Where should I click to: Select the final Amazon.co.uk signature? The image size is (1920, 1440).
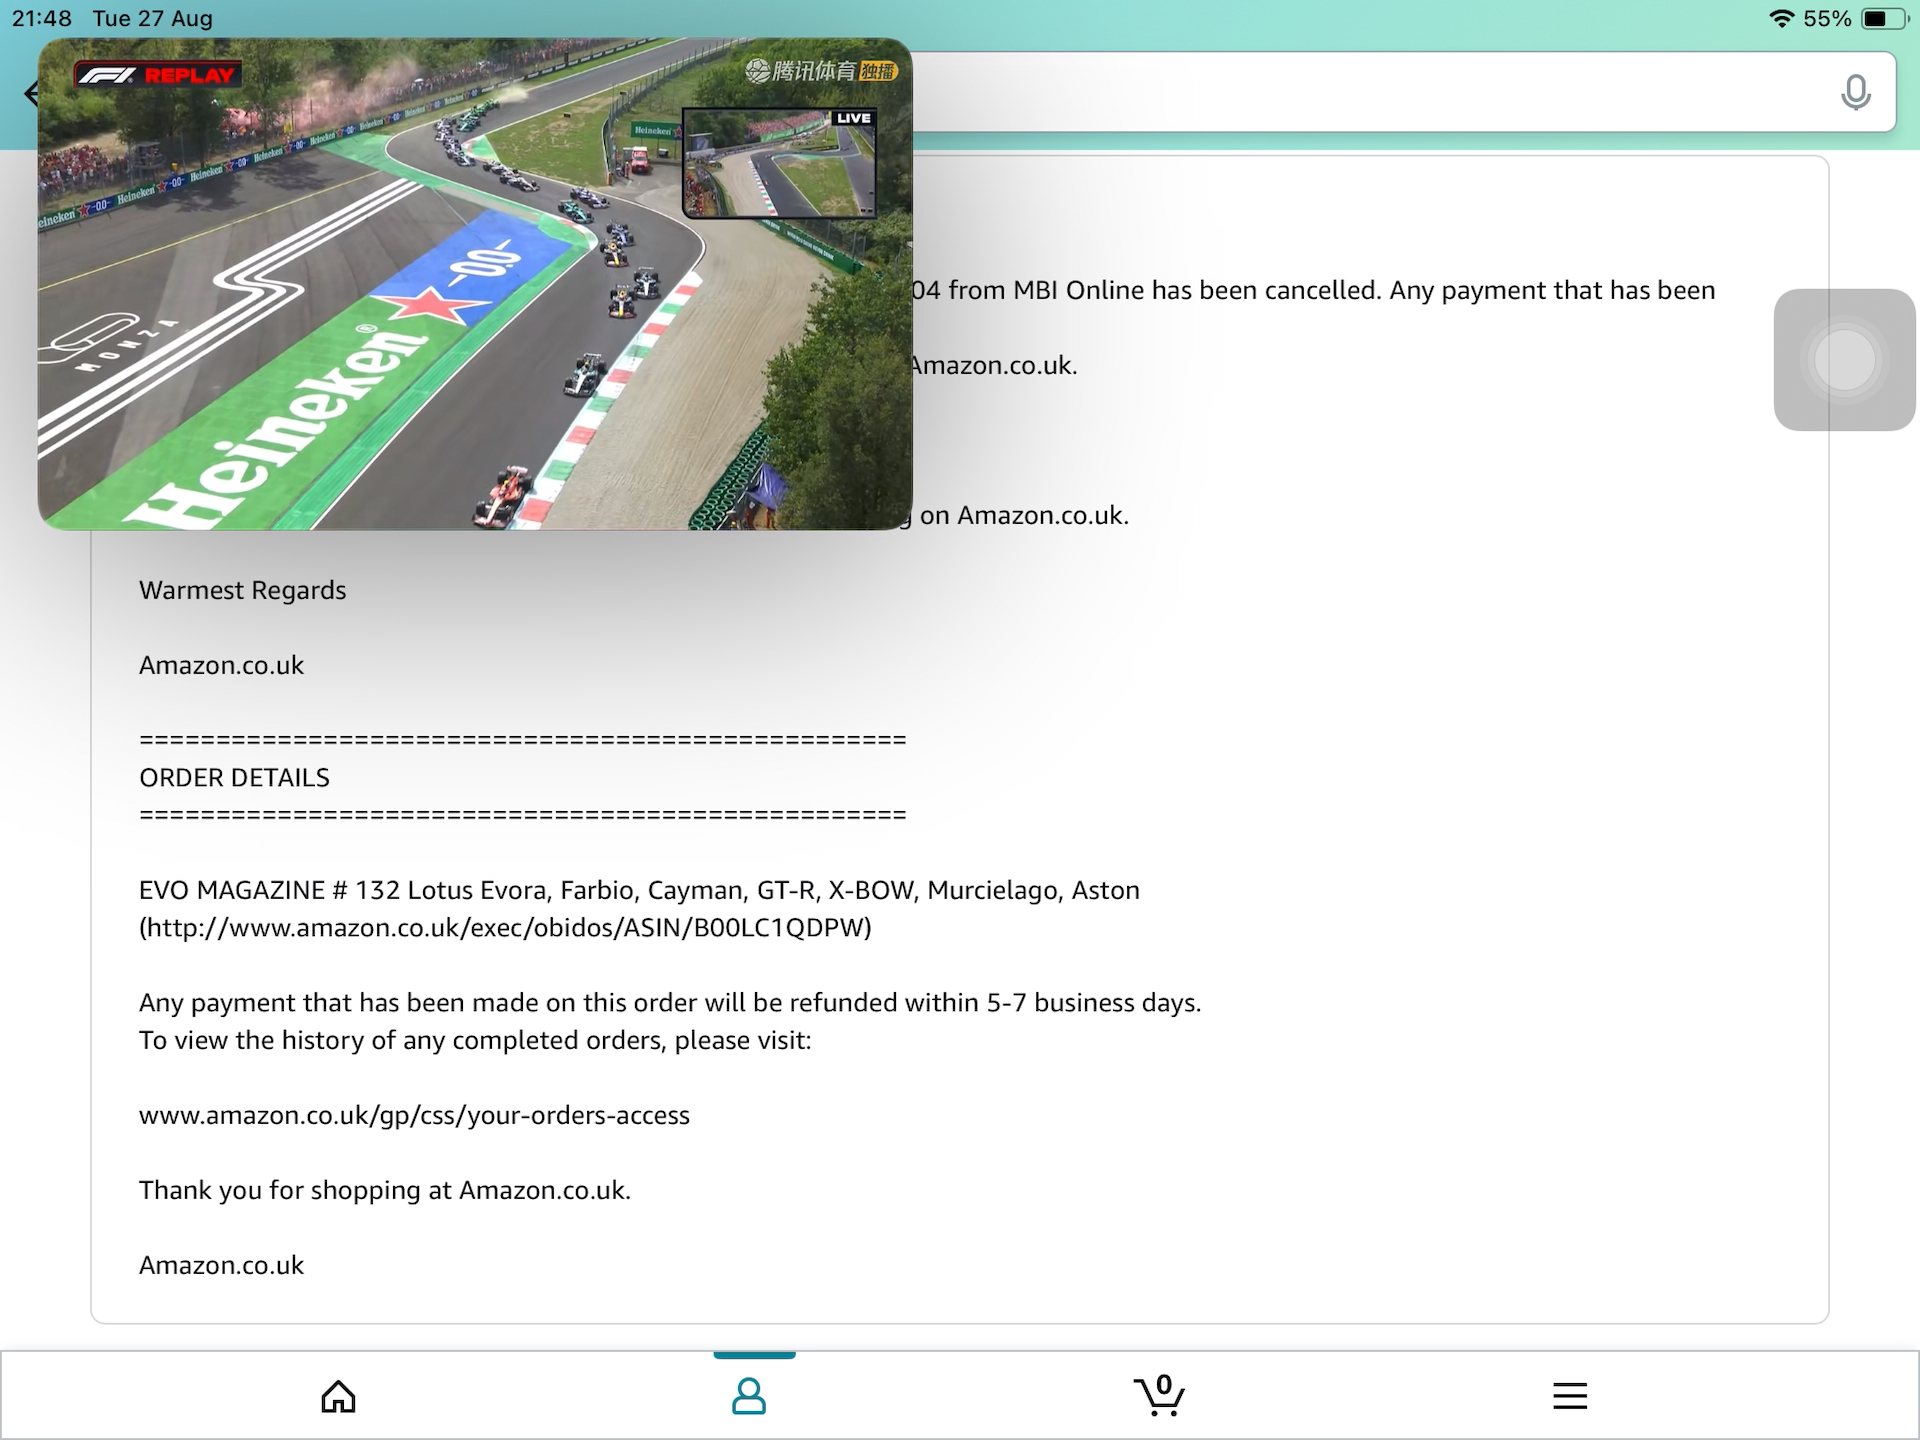(x=221, y=1265)
